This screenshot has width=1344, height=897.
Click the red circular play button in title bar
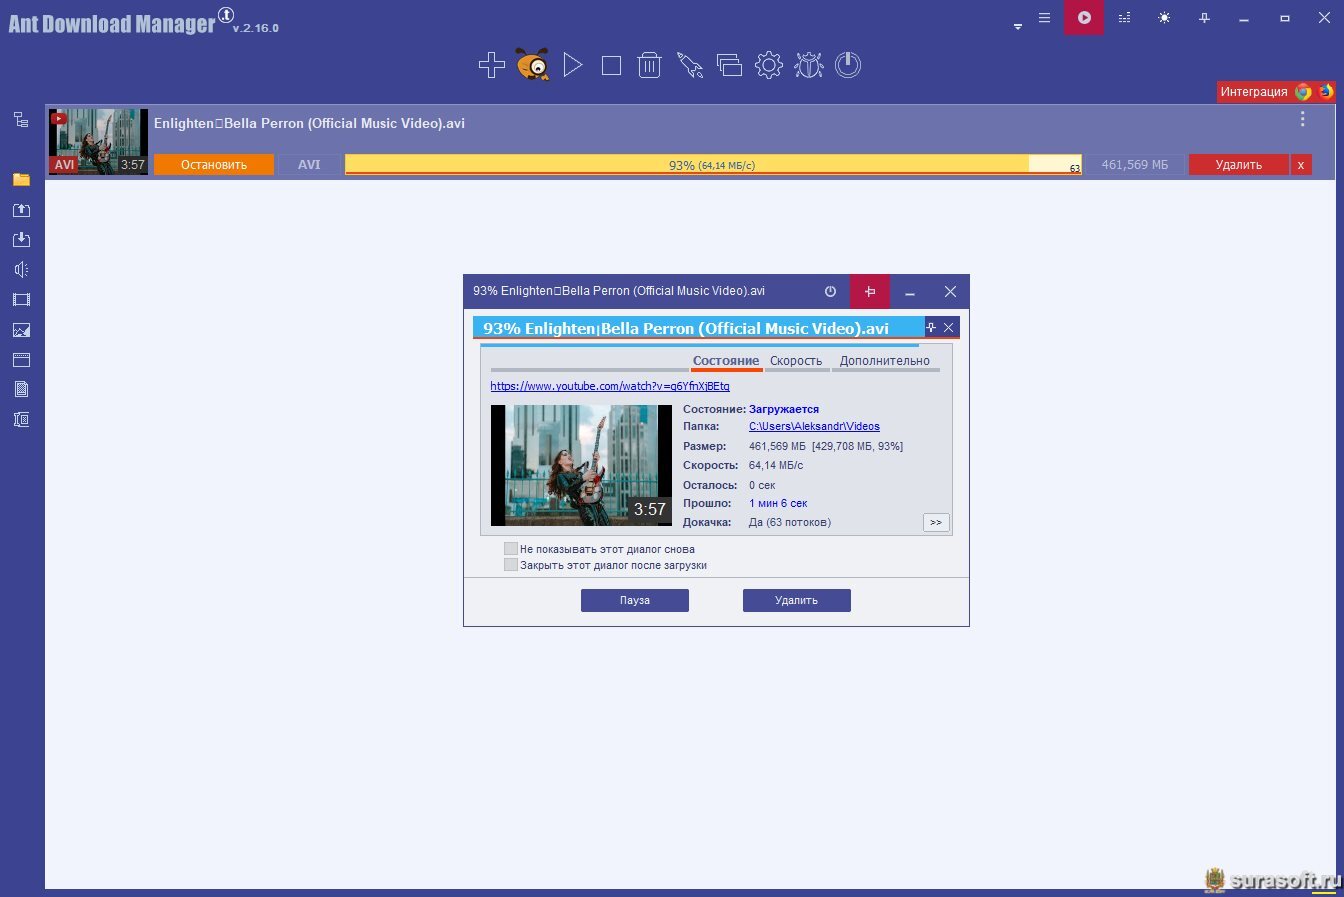1084,18
